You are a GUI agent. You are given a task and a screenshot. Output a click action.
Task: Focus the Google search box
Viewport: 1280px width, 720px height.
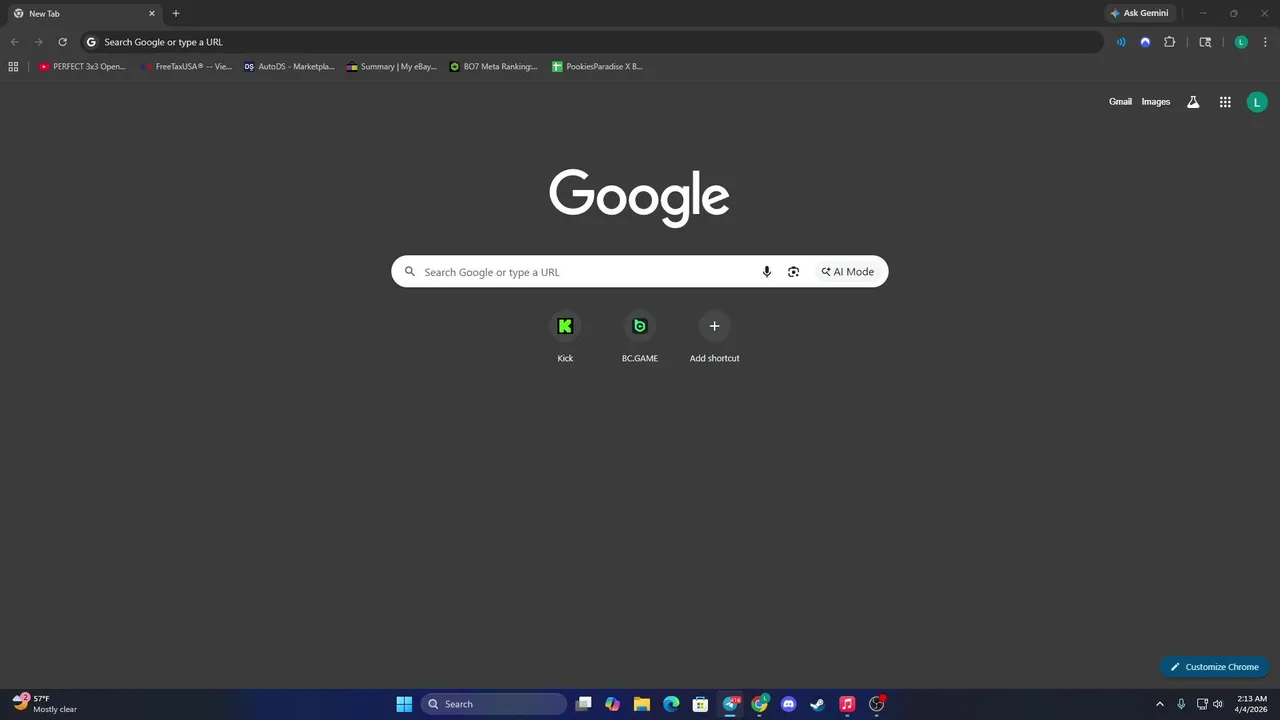[x=639, y=272]
